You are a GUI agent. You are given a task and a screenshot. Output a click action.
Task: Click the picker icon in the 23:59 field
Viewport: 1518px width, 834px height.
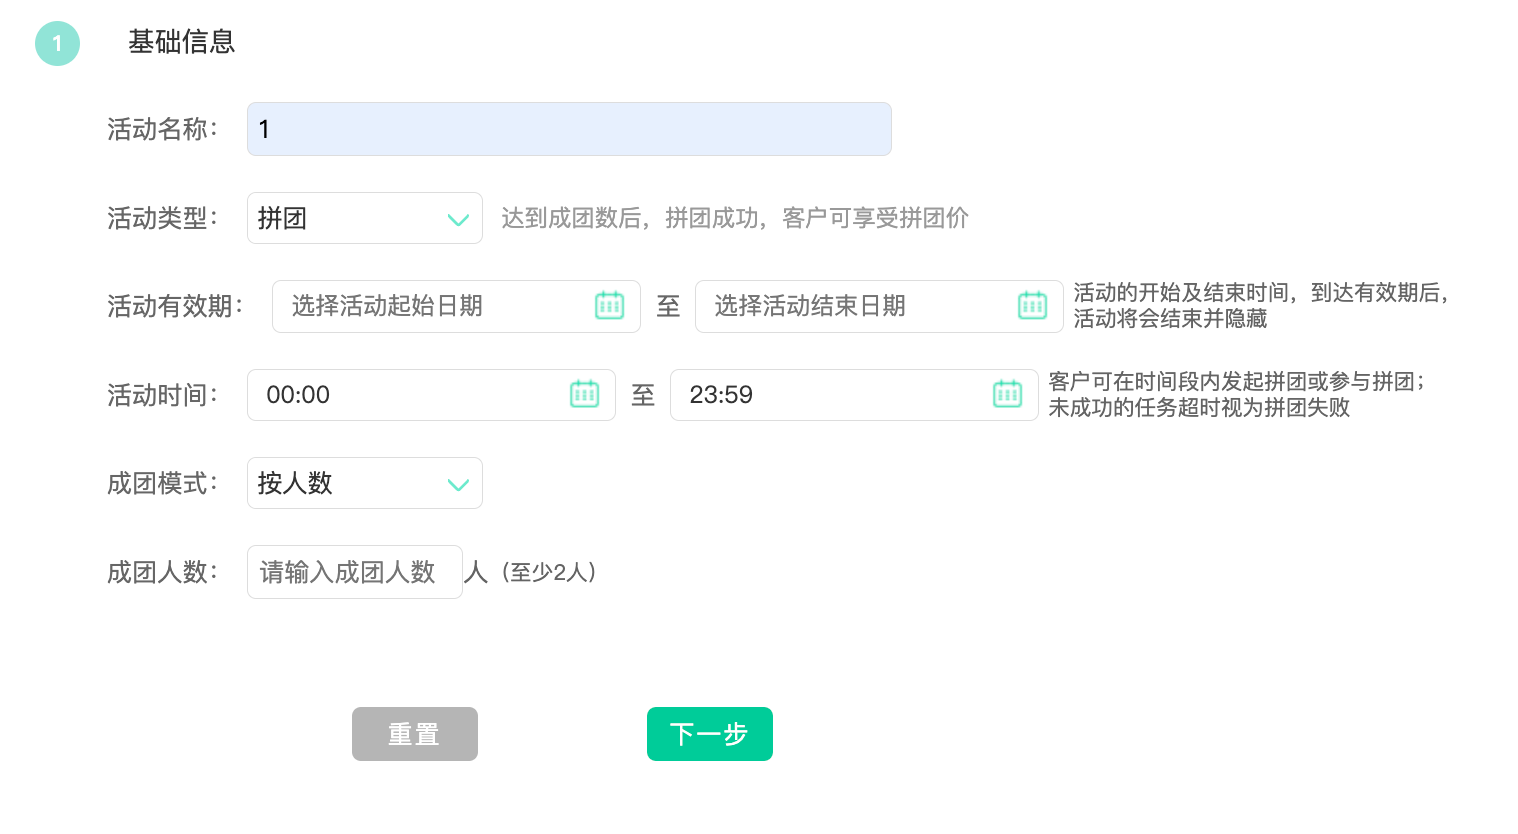pos(1007,395)
